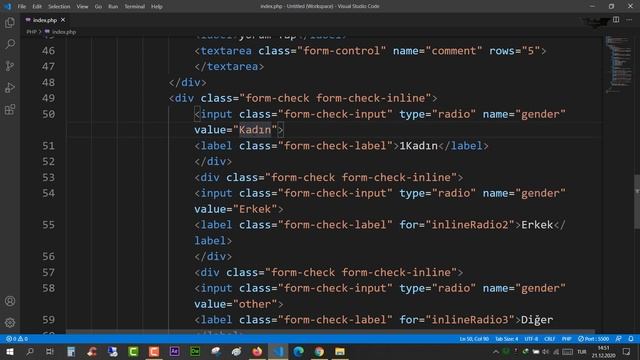Open the Accounts menu icon
The height and width of the screenshot is (360, 640).
tap(10, 301)
